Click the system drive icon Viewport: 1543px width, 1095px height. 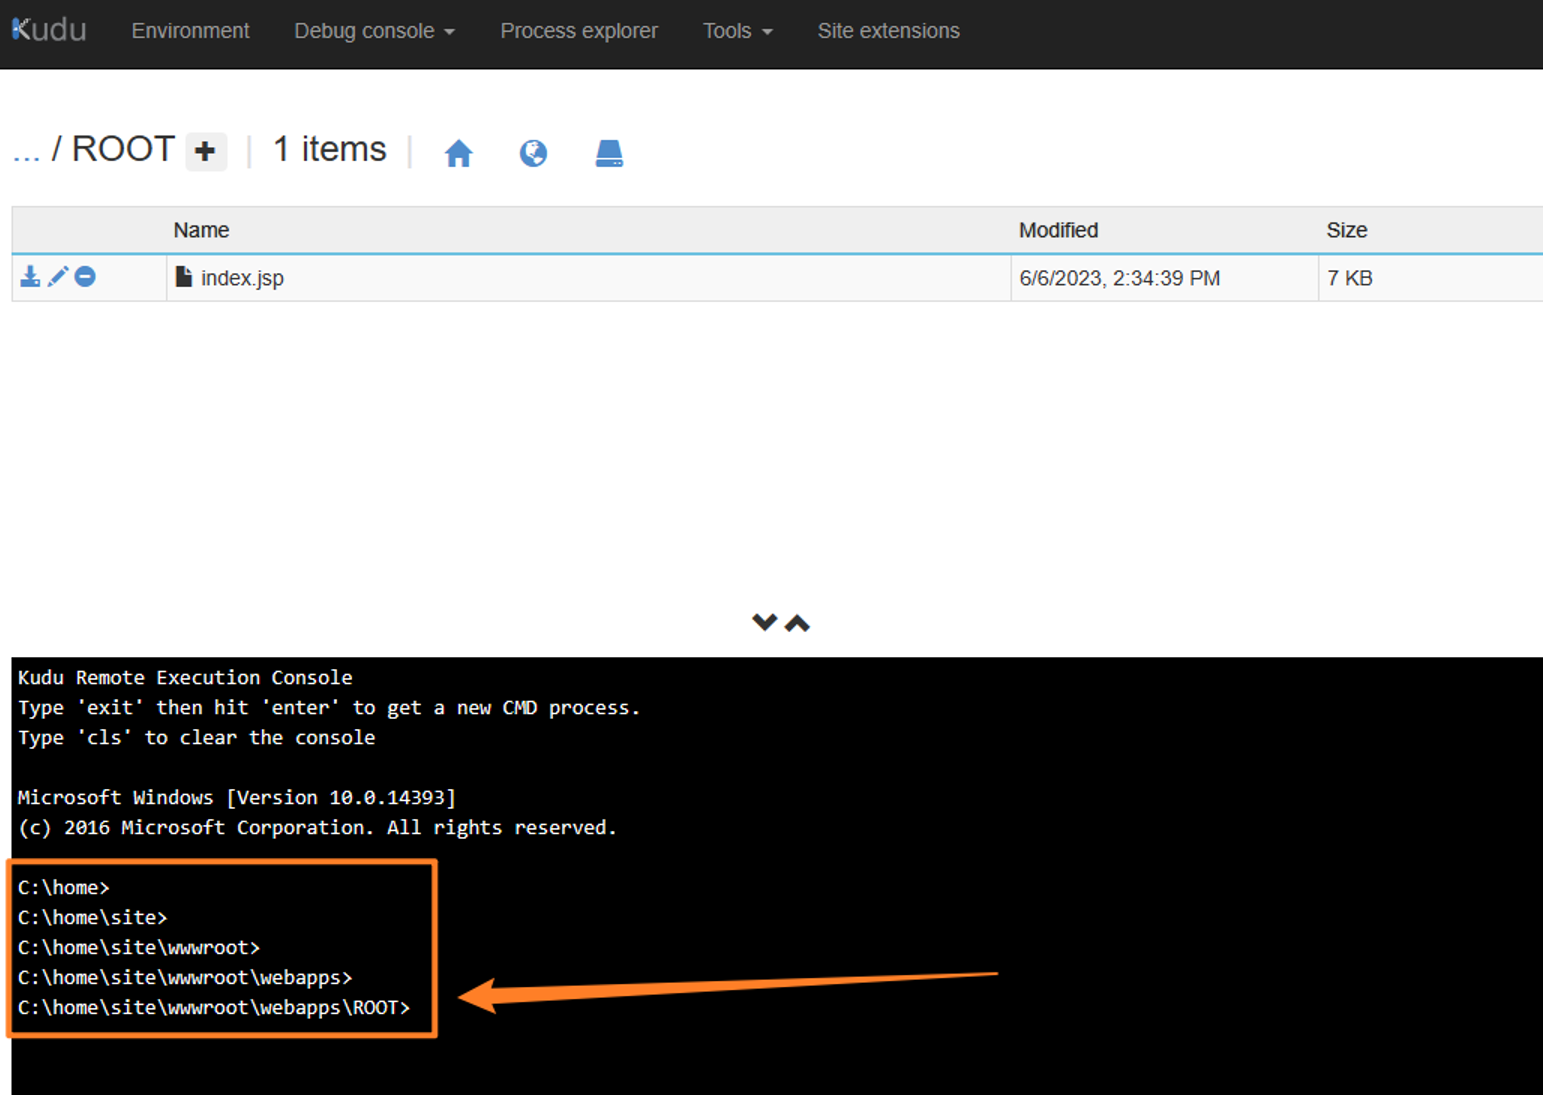(x=609, y=153)
